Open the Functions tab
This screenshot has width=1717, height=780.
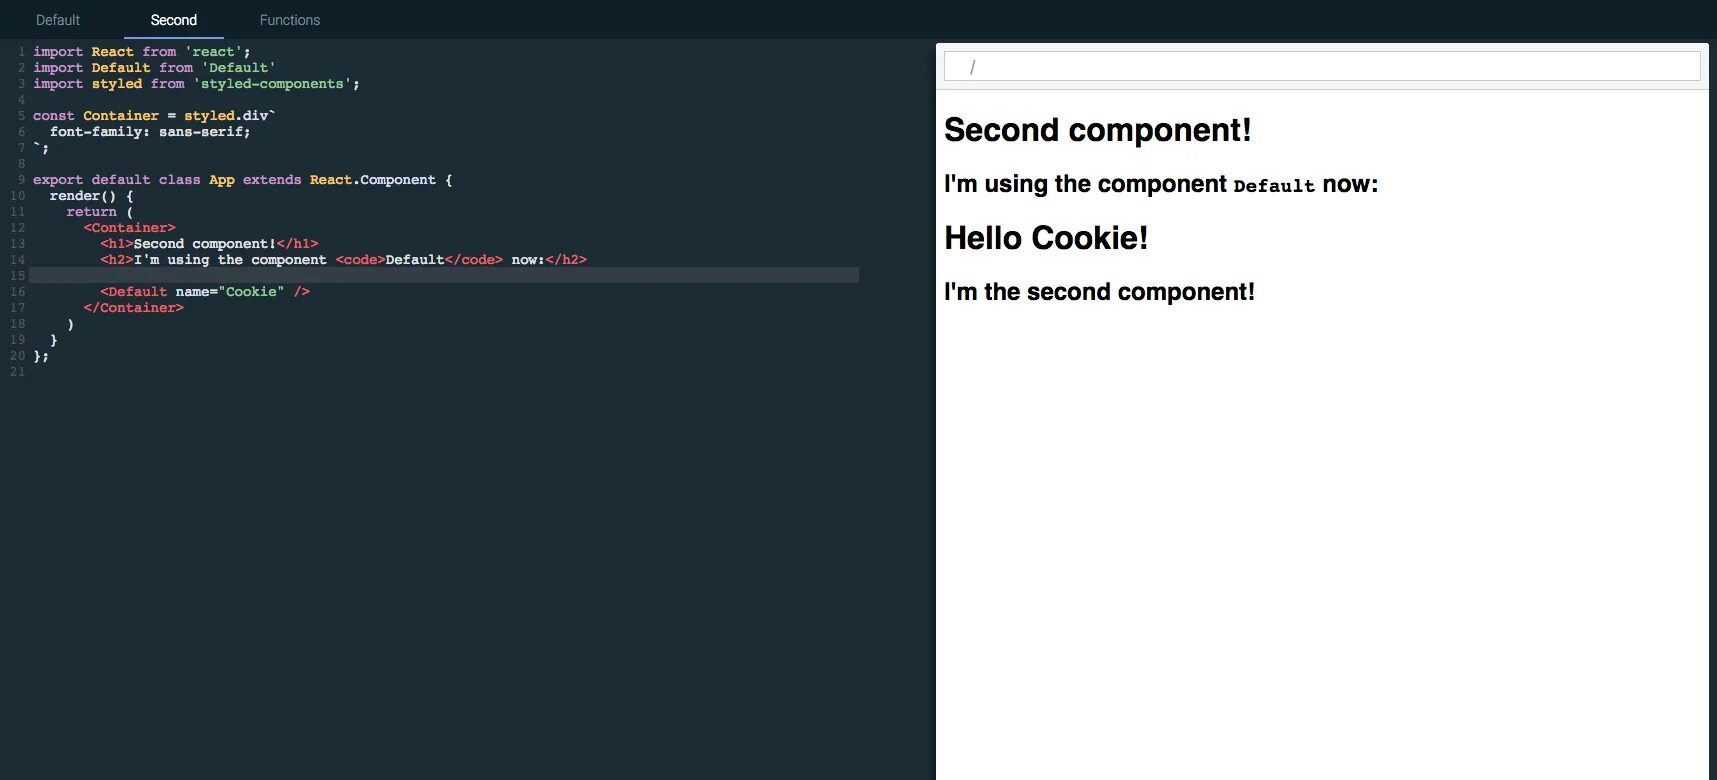tap(290, 20)
